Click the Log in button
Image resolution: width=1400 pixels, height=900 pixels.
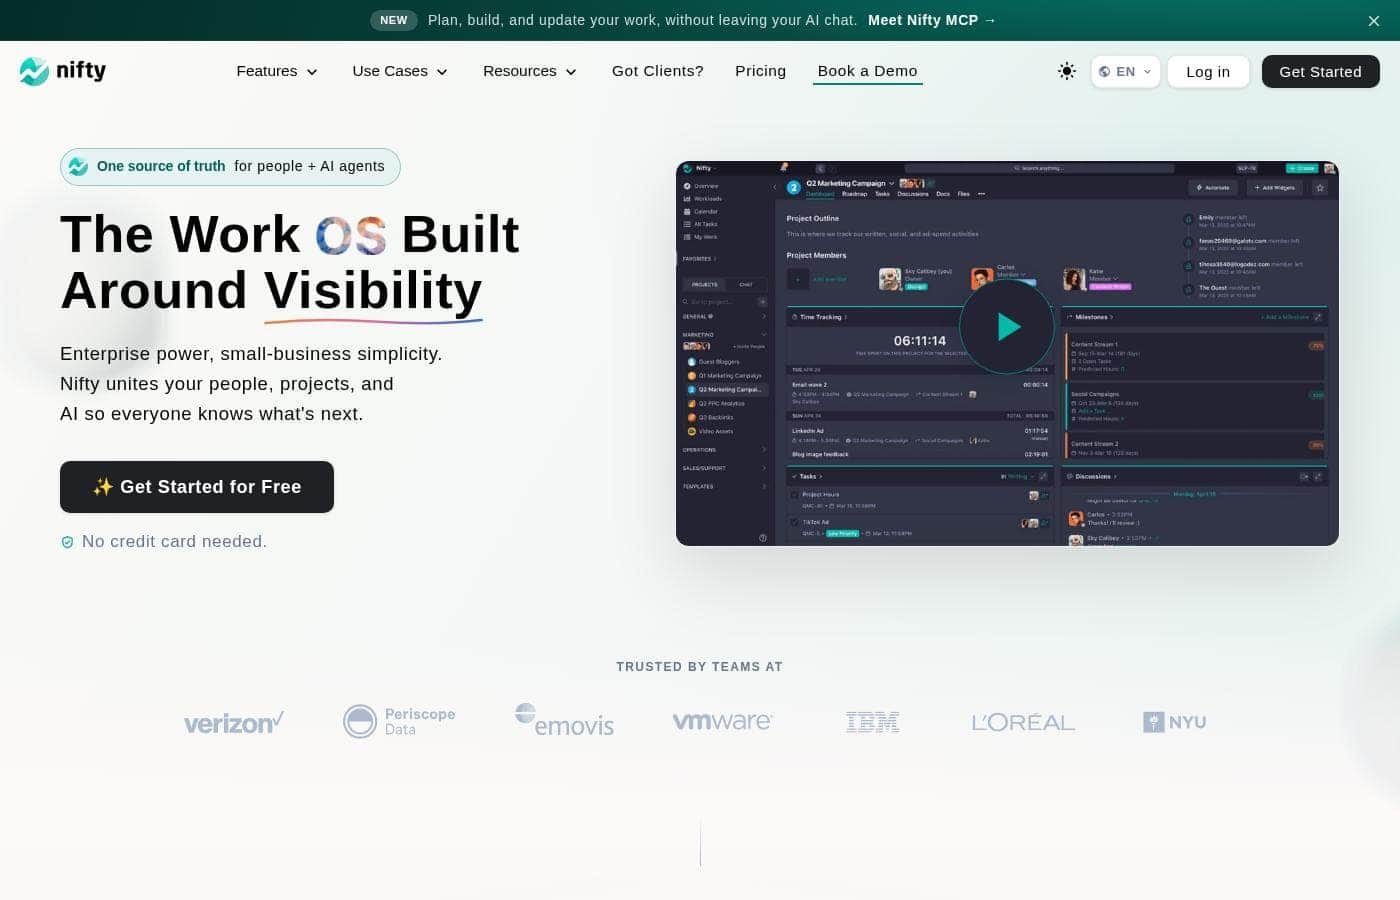(1208, 72)
